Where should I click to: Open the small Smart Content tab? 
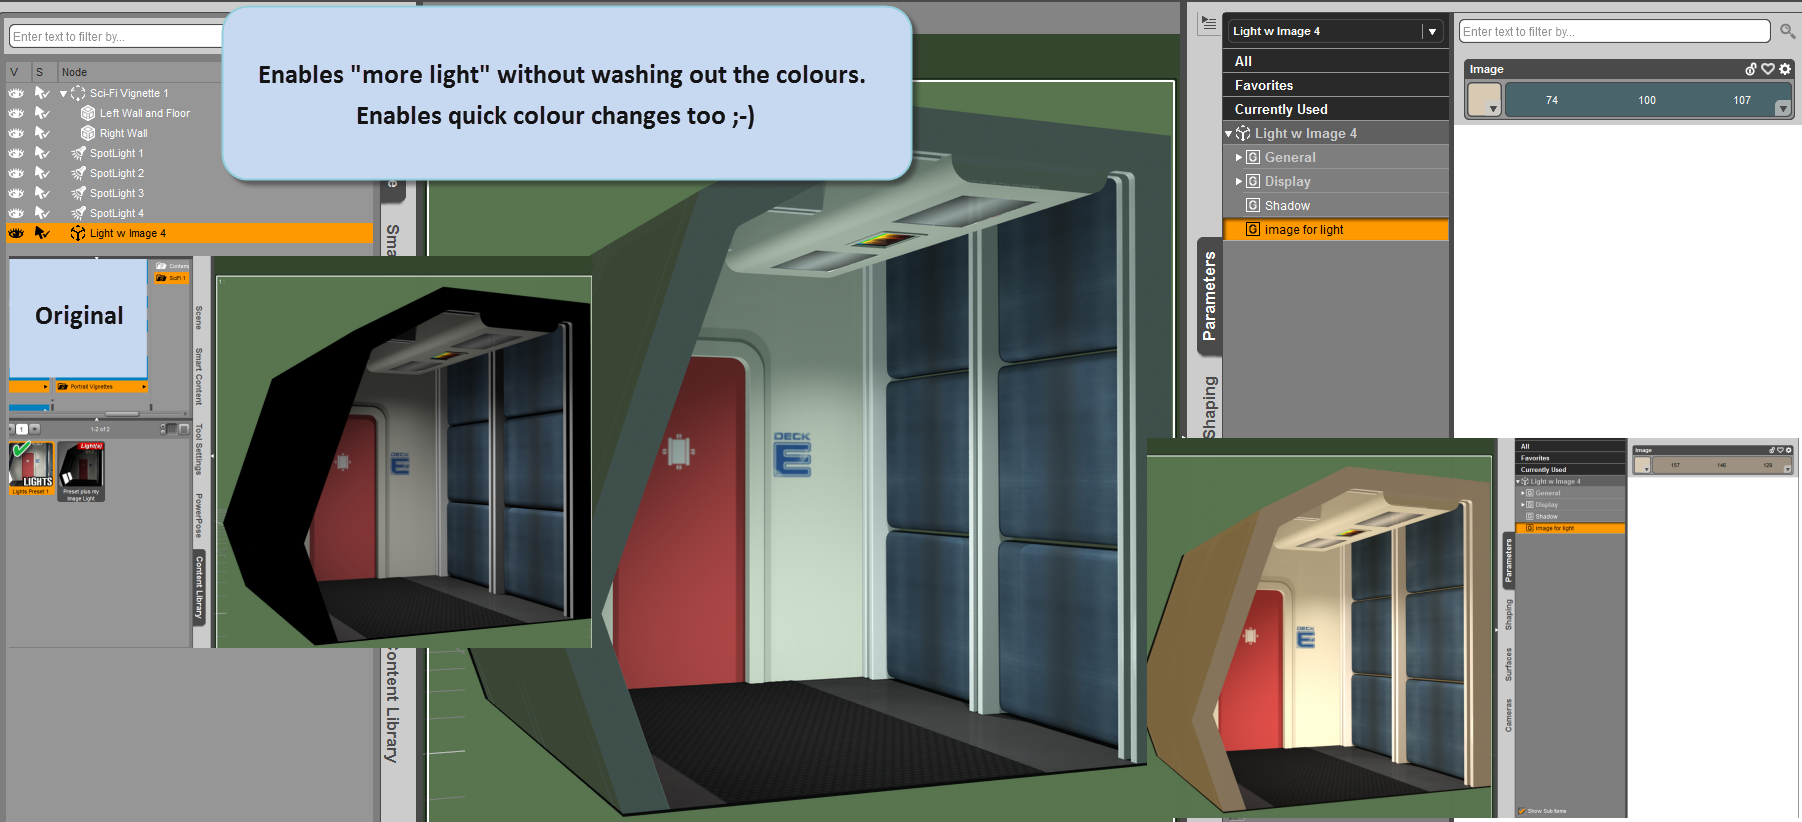click(199, 376)
